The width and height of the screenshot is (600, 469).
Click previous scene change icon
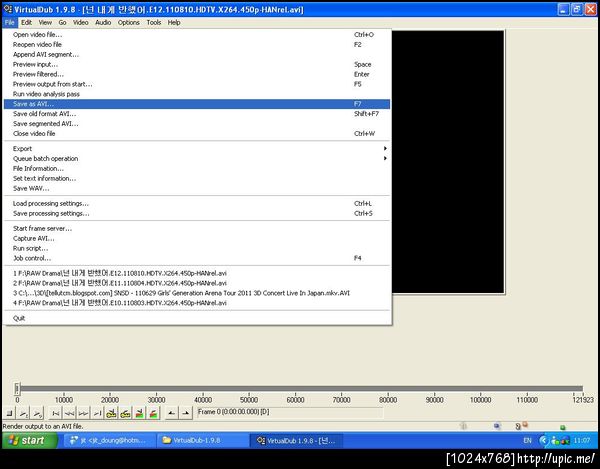click(140, 413)
